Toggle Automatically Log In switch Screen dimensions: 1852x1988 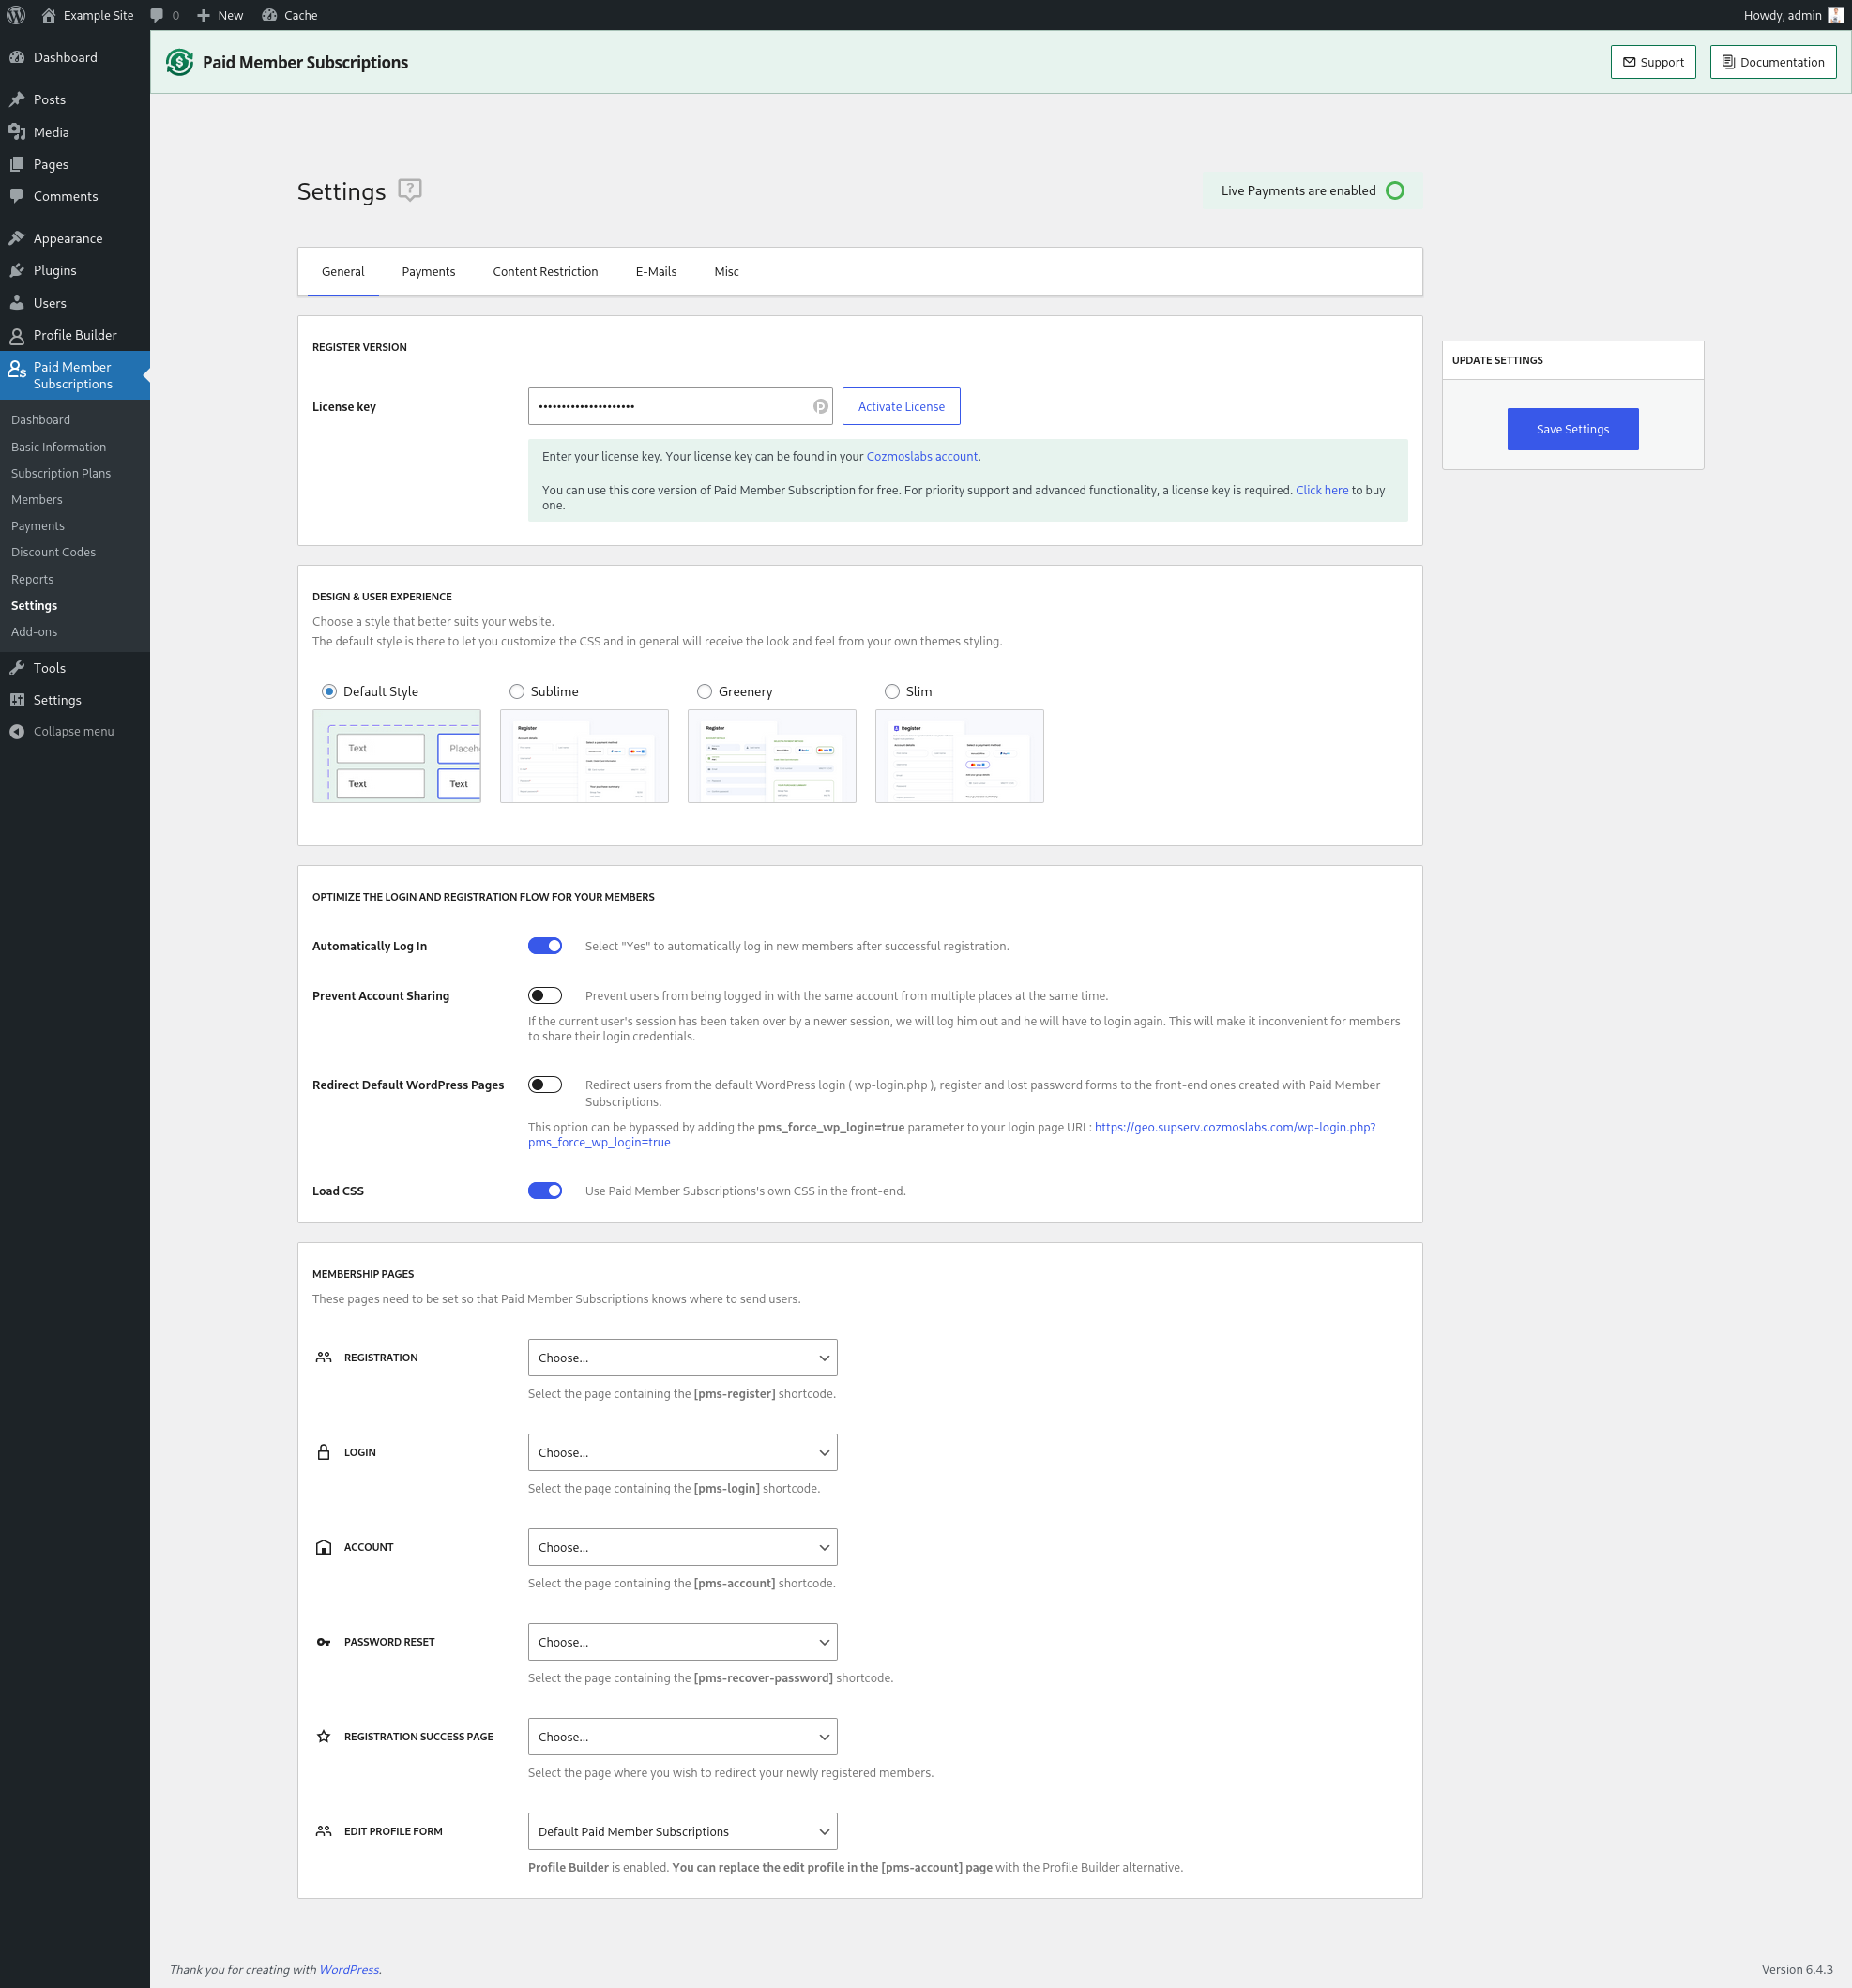[545, 946]
